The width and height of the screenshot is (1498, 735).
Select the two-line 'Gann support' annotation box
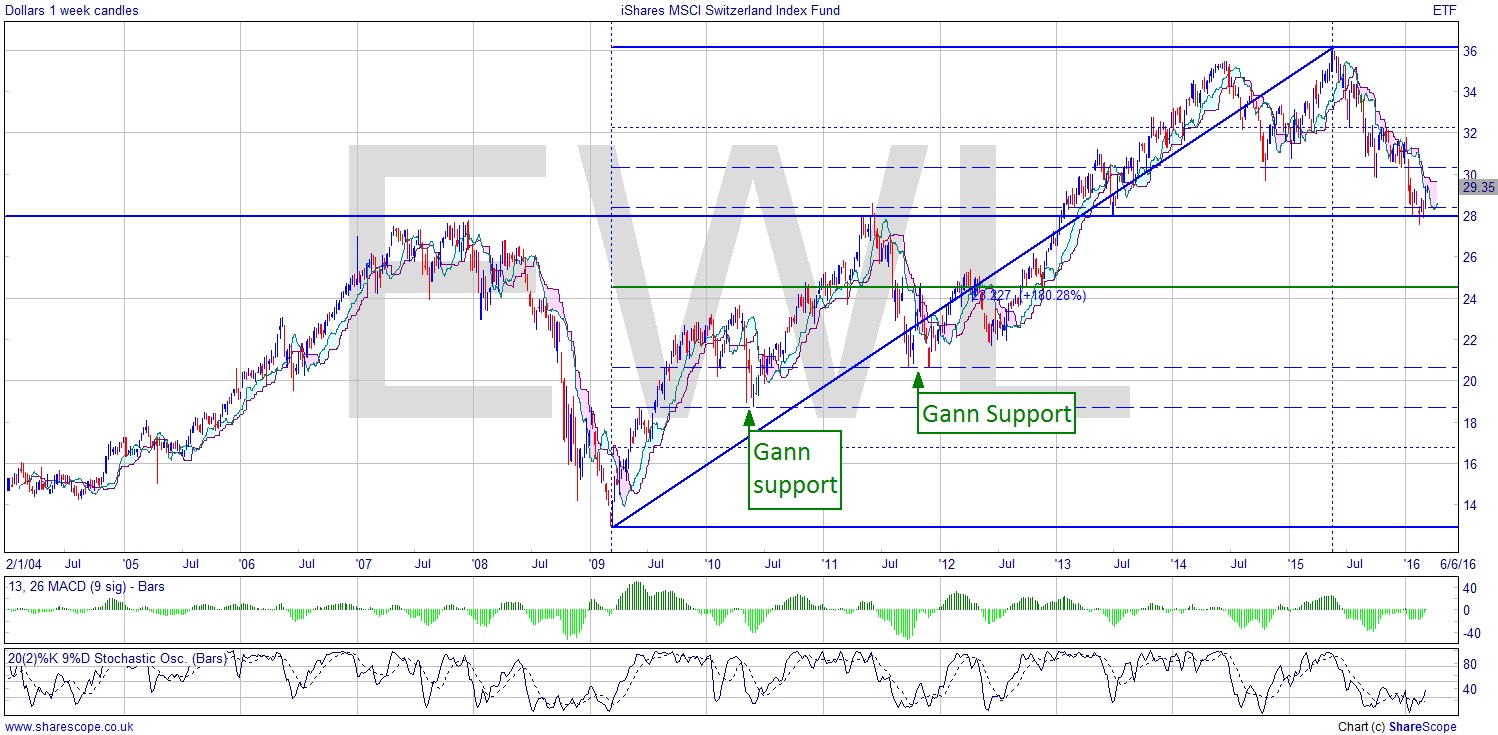coord(794,469)
